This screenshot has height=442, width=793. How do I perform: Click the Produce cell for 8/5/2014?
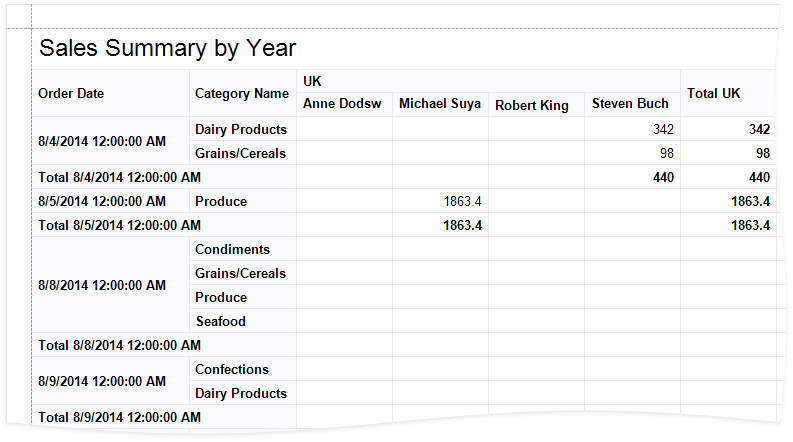pos(221,202)
